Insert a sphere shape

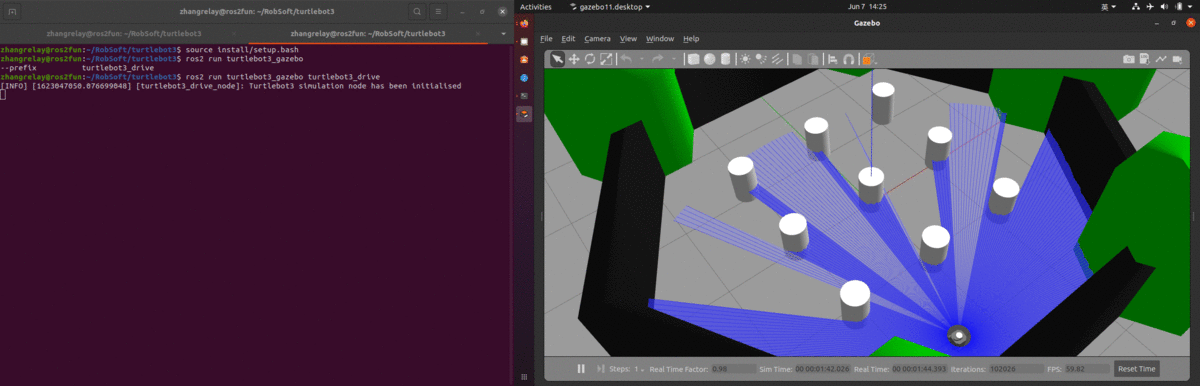[x=709, y=59]
